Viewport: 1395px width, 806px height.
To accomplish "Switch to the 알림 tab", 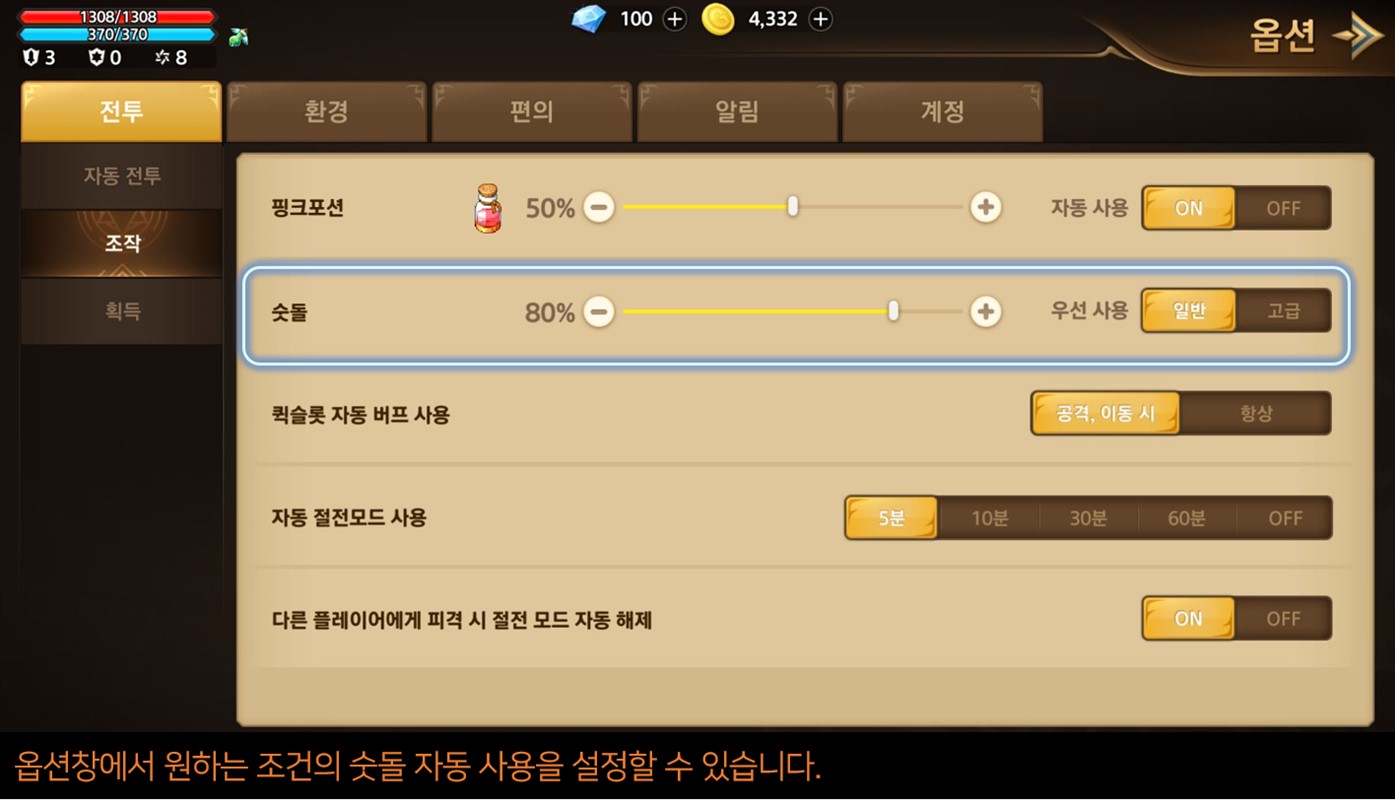I will point(737,111).
